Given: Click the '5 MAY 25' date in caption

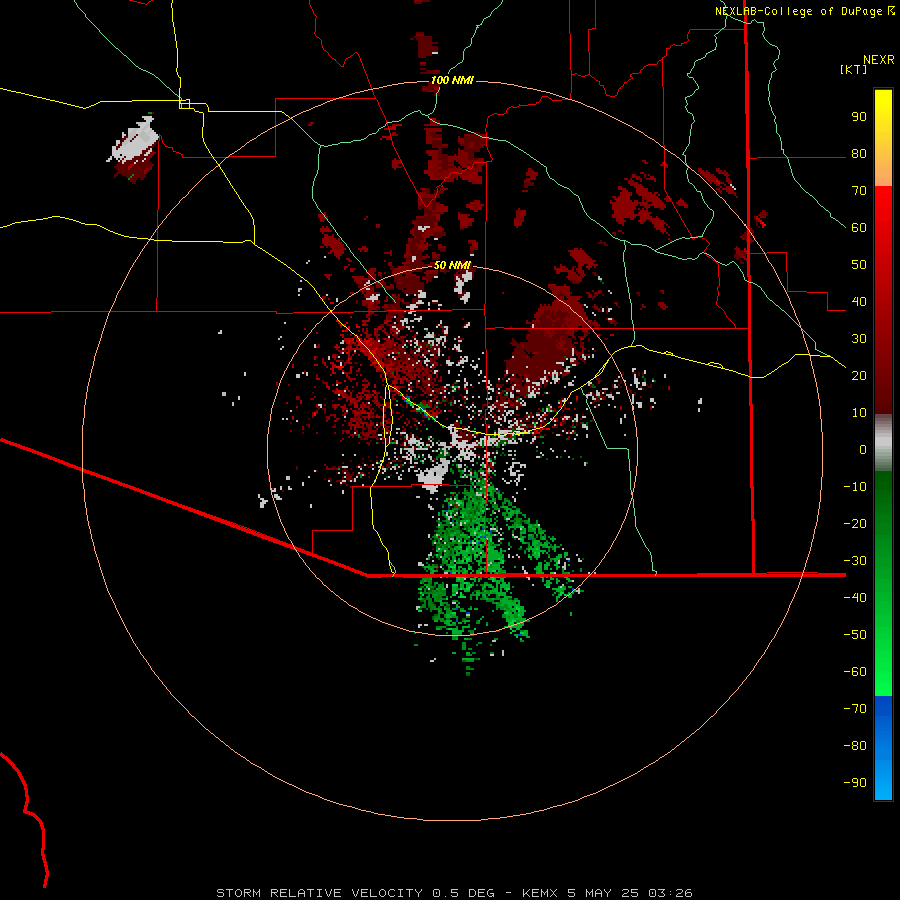Looking at the screenshot, I should pyautogui.click(x=603, y=893).
